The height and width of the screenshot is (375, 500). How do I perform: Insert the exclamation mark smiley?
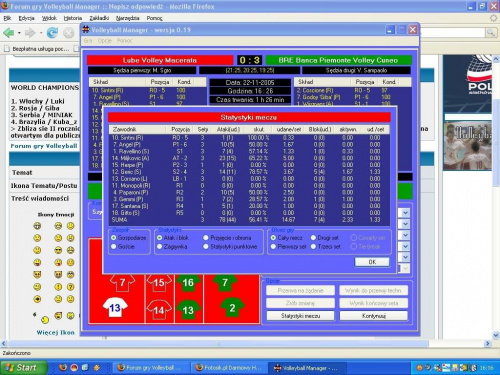click(x=58, y=287)
